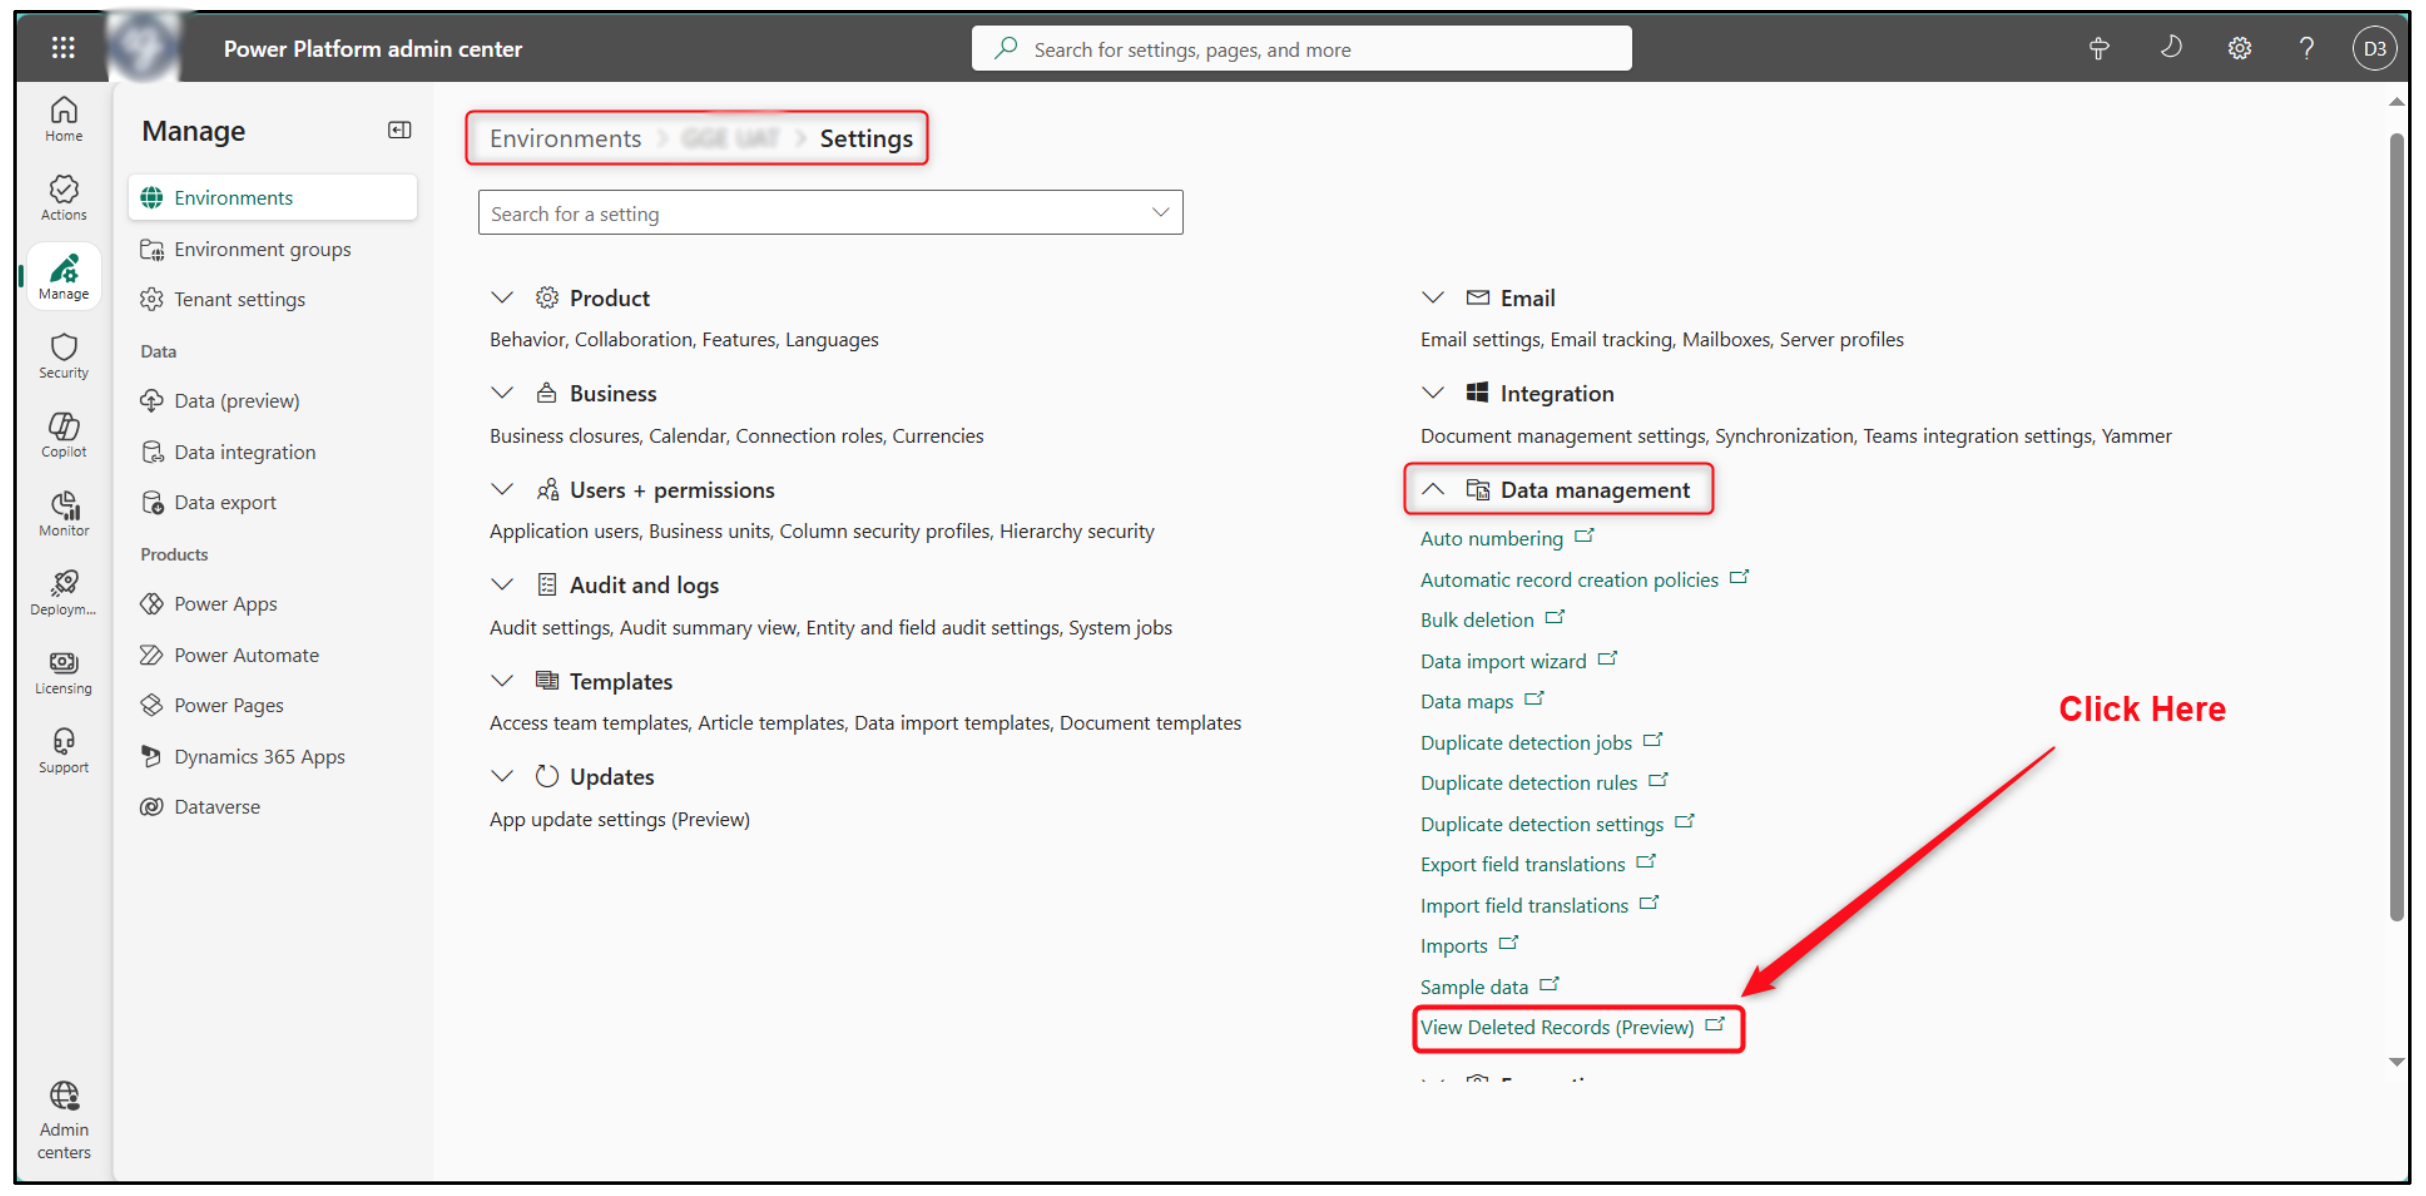Click View Deleted Records (Preview) link
The image size is (2426, 1196).
click(x=1556, y=1027)
